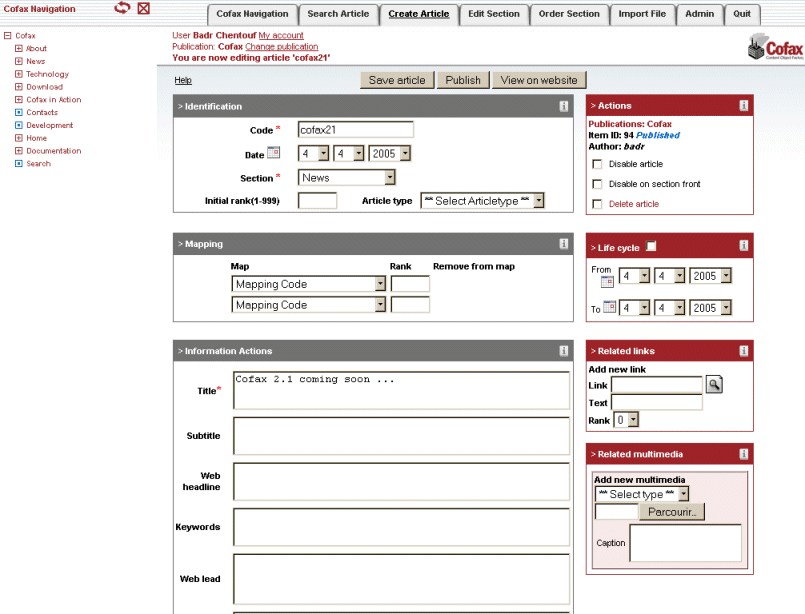Image resolution: width=805 pixels, height=614 pixels.
Task: Switch to the Order Section tab
Action: pos(569,14)
